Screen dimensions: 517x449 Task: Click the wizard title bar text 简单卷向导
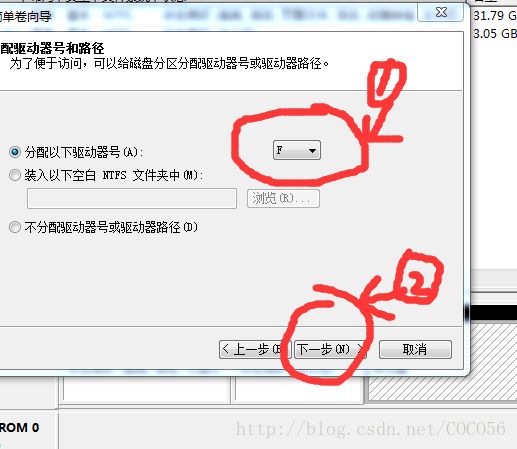pyautogui.click(x=26, y=16)
